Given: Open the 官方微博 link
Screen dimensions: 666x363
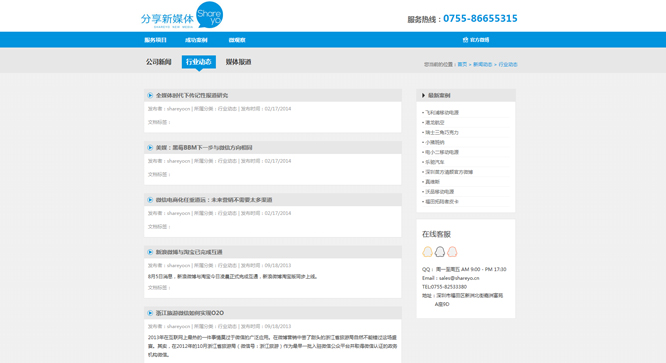Looking at the screenshot, I should 479,40.
